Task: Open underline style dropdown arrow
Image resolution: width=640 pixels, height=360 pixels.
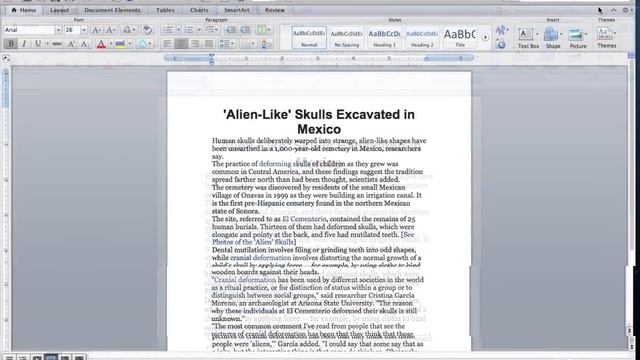Action: (47, 44)
